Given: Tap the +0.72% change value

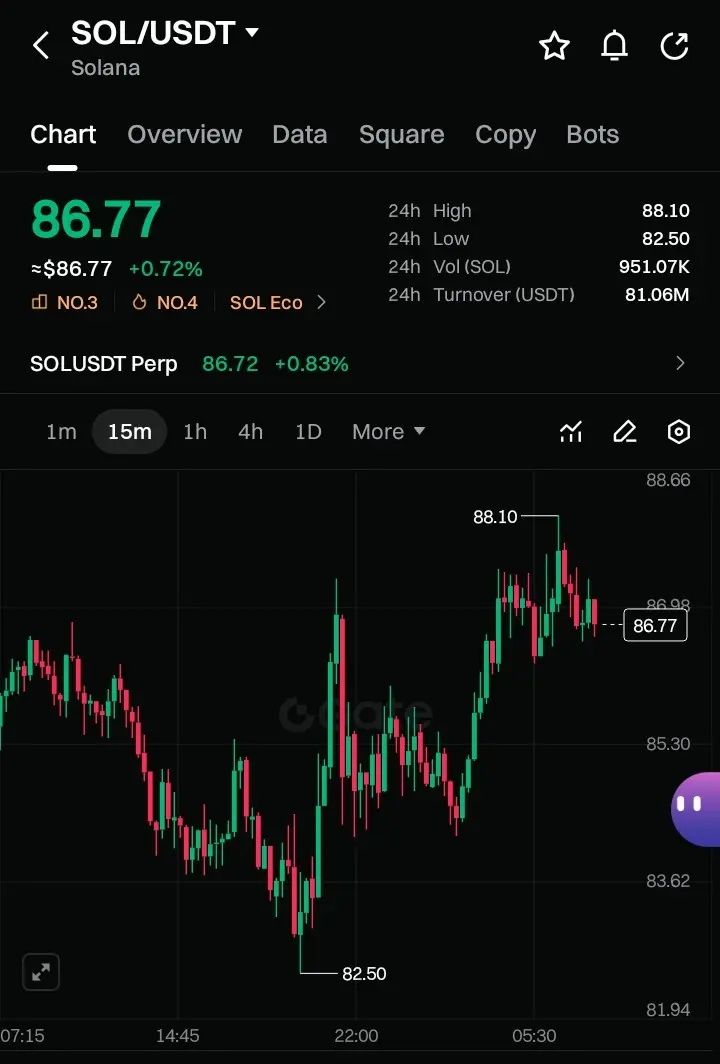Looking at the screenshot, I should coord(166,269).
